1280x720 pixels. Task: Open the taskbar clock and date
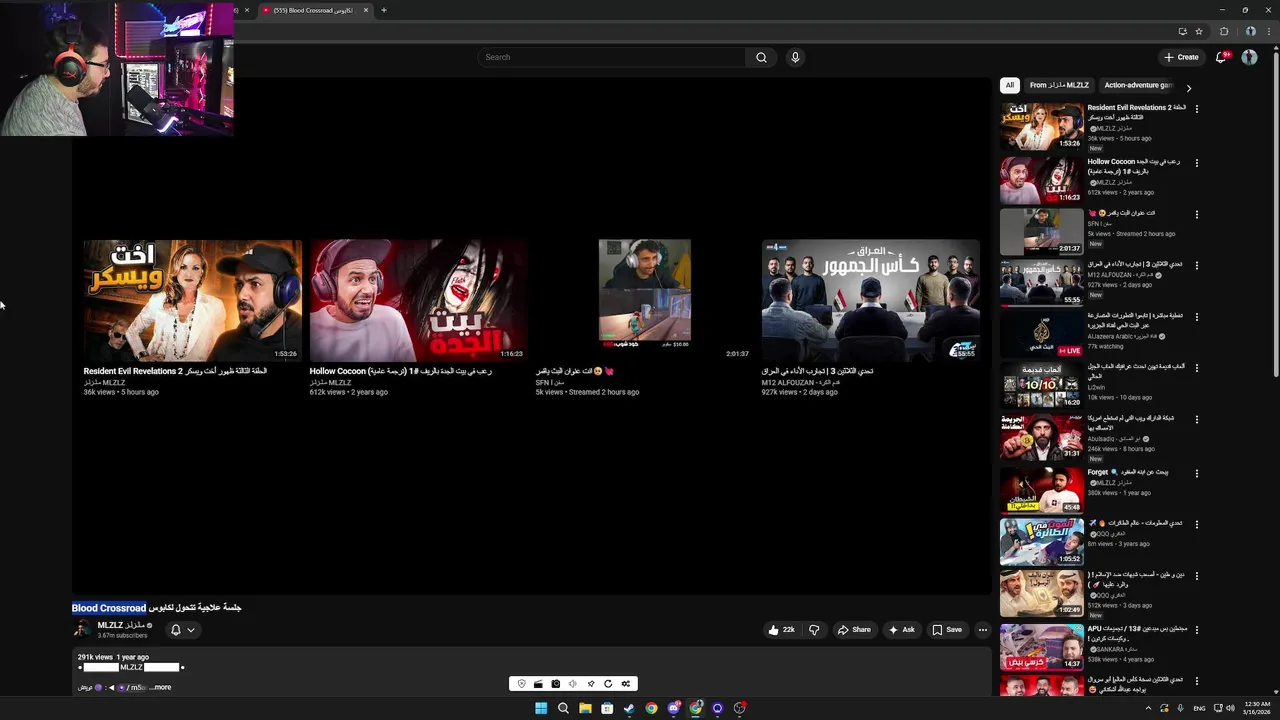point(1257,708)
